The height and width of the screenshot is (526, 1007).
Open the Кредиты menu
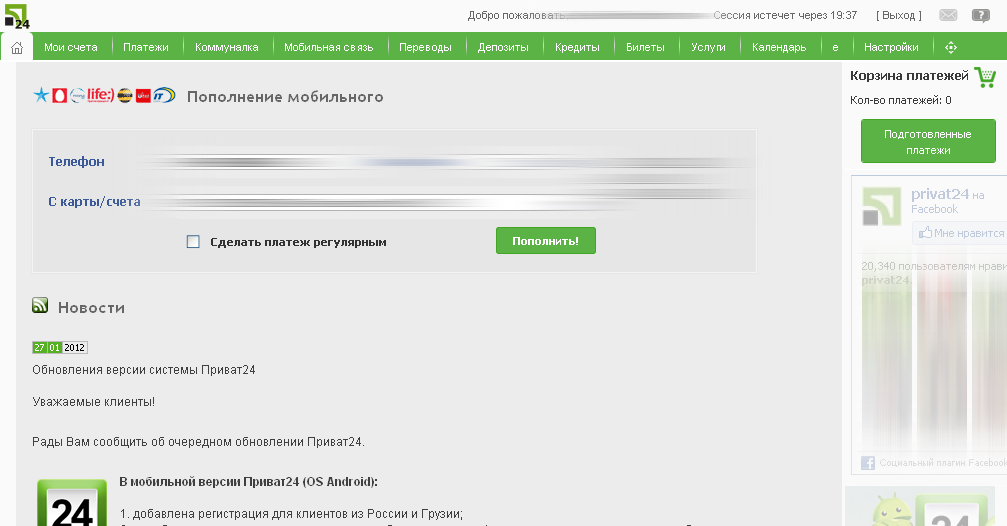pos(577,48)
